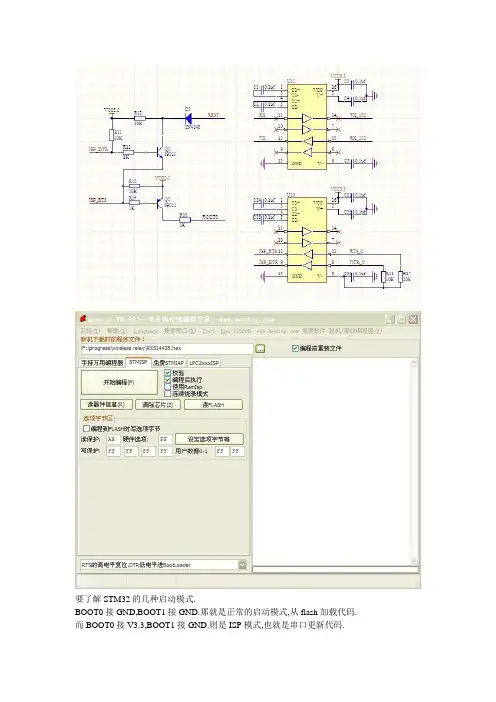This screenshot has height=702, width=496.
Task: Click the last 用户数据0-1 FF field
Action: pos(237,451)
